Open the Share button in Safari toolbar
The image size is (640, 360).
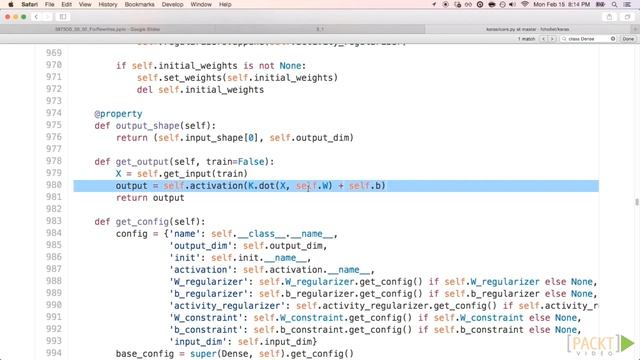click(609, 17)
